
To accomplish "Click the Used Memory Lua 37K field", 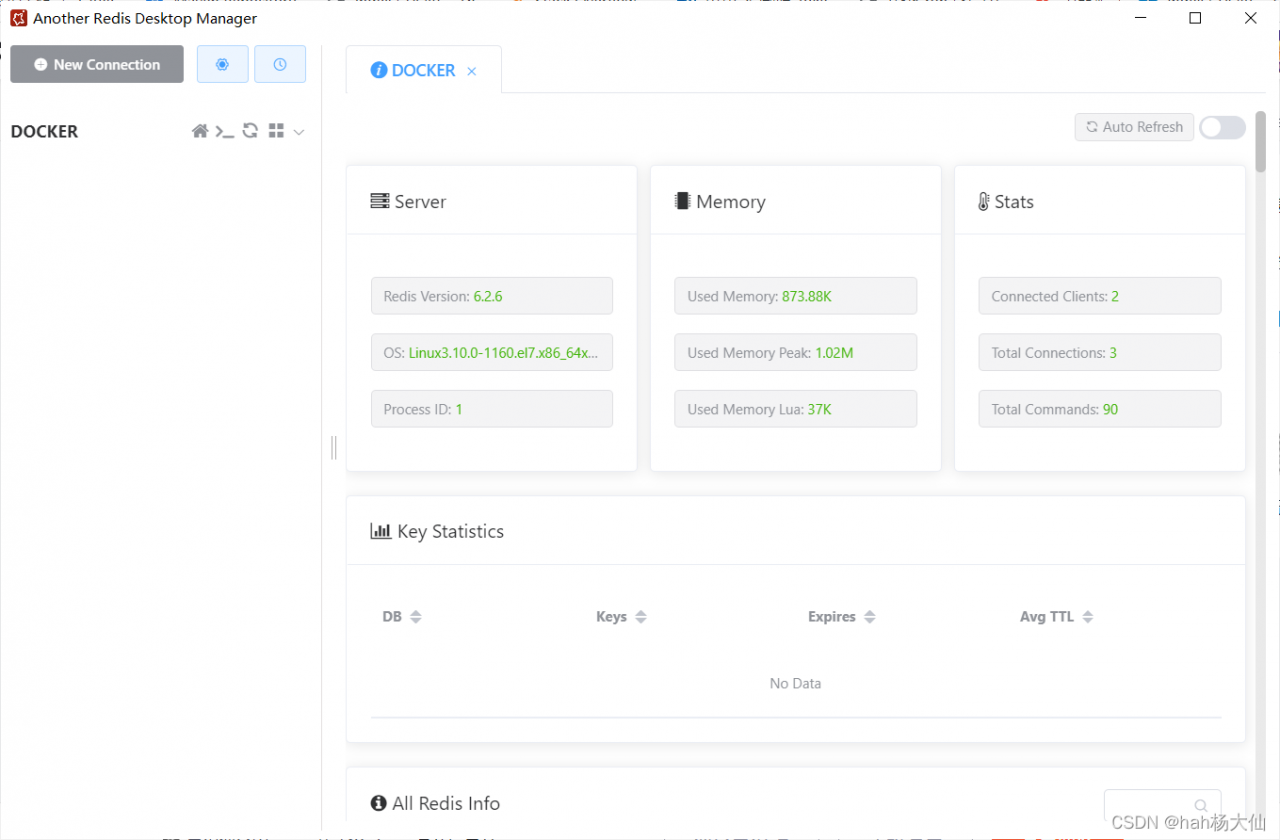I will pos(796,409).
